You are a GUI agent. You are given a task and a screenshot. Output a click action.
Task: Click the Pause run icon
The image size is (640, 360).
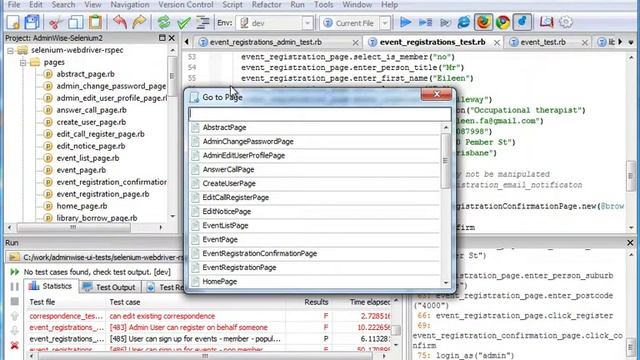click(x=15, y=287)
